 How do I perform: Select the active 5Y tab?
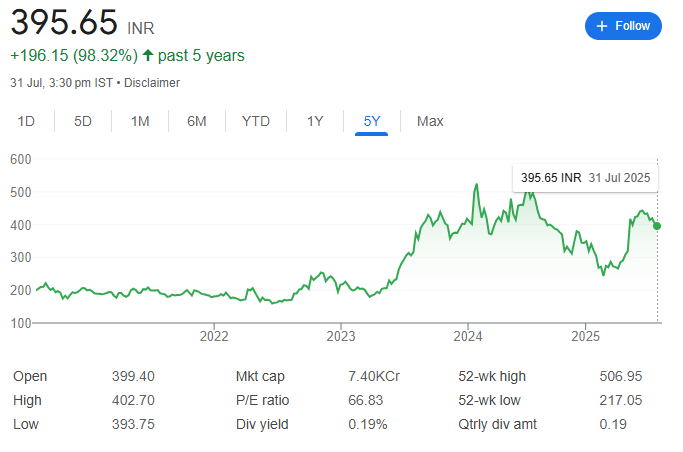(372, 121)
